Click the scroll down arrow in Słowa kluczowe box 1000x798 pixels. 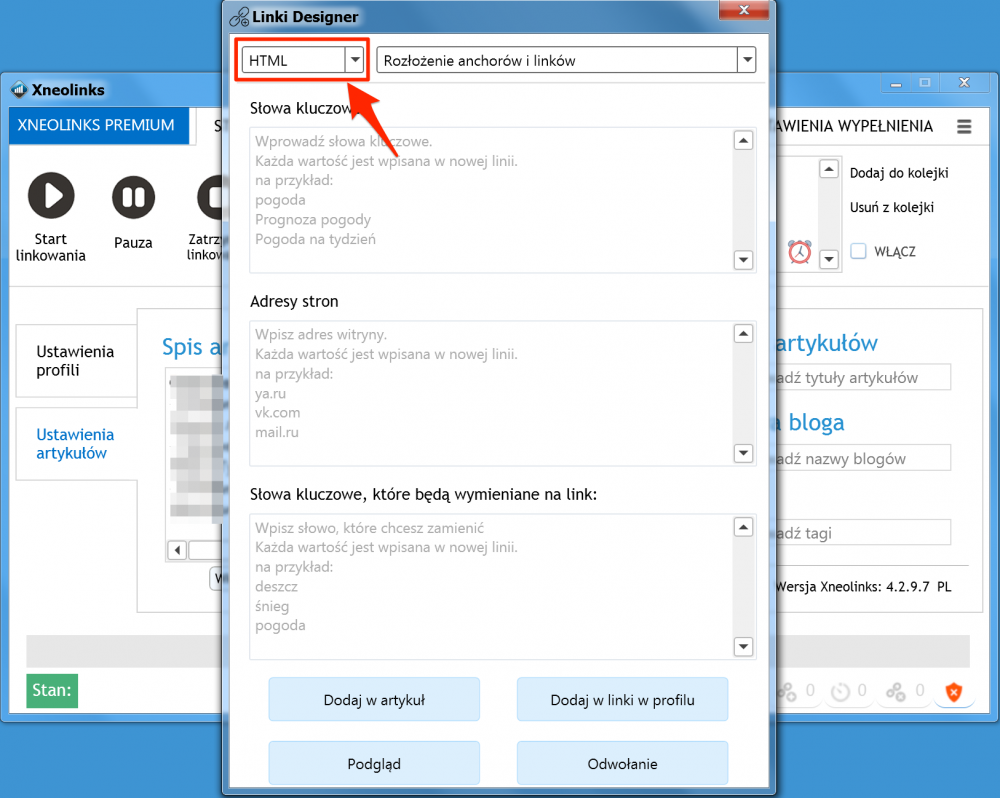(744, 260)
